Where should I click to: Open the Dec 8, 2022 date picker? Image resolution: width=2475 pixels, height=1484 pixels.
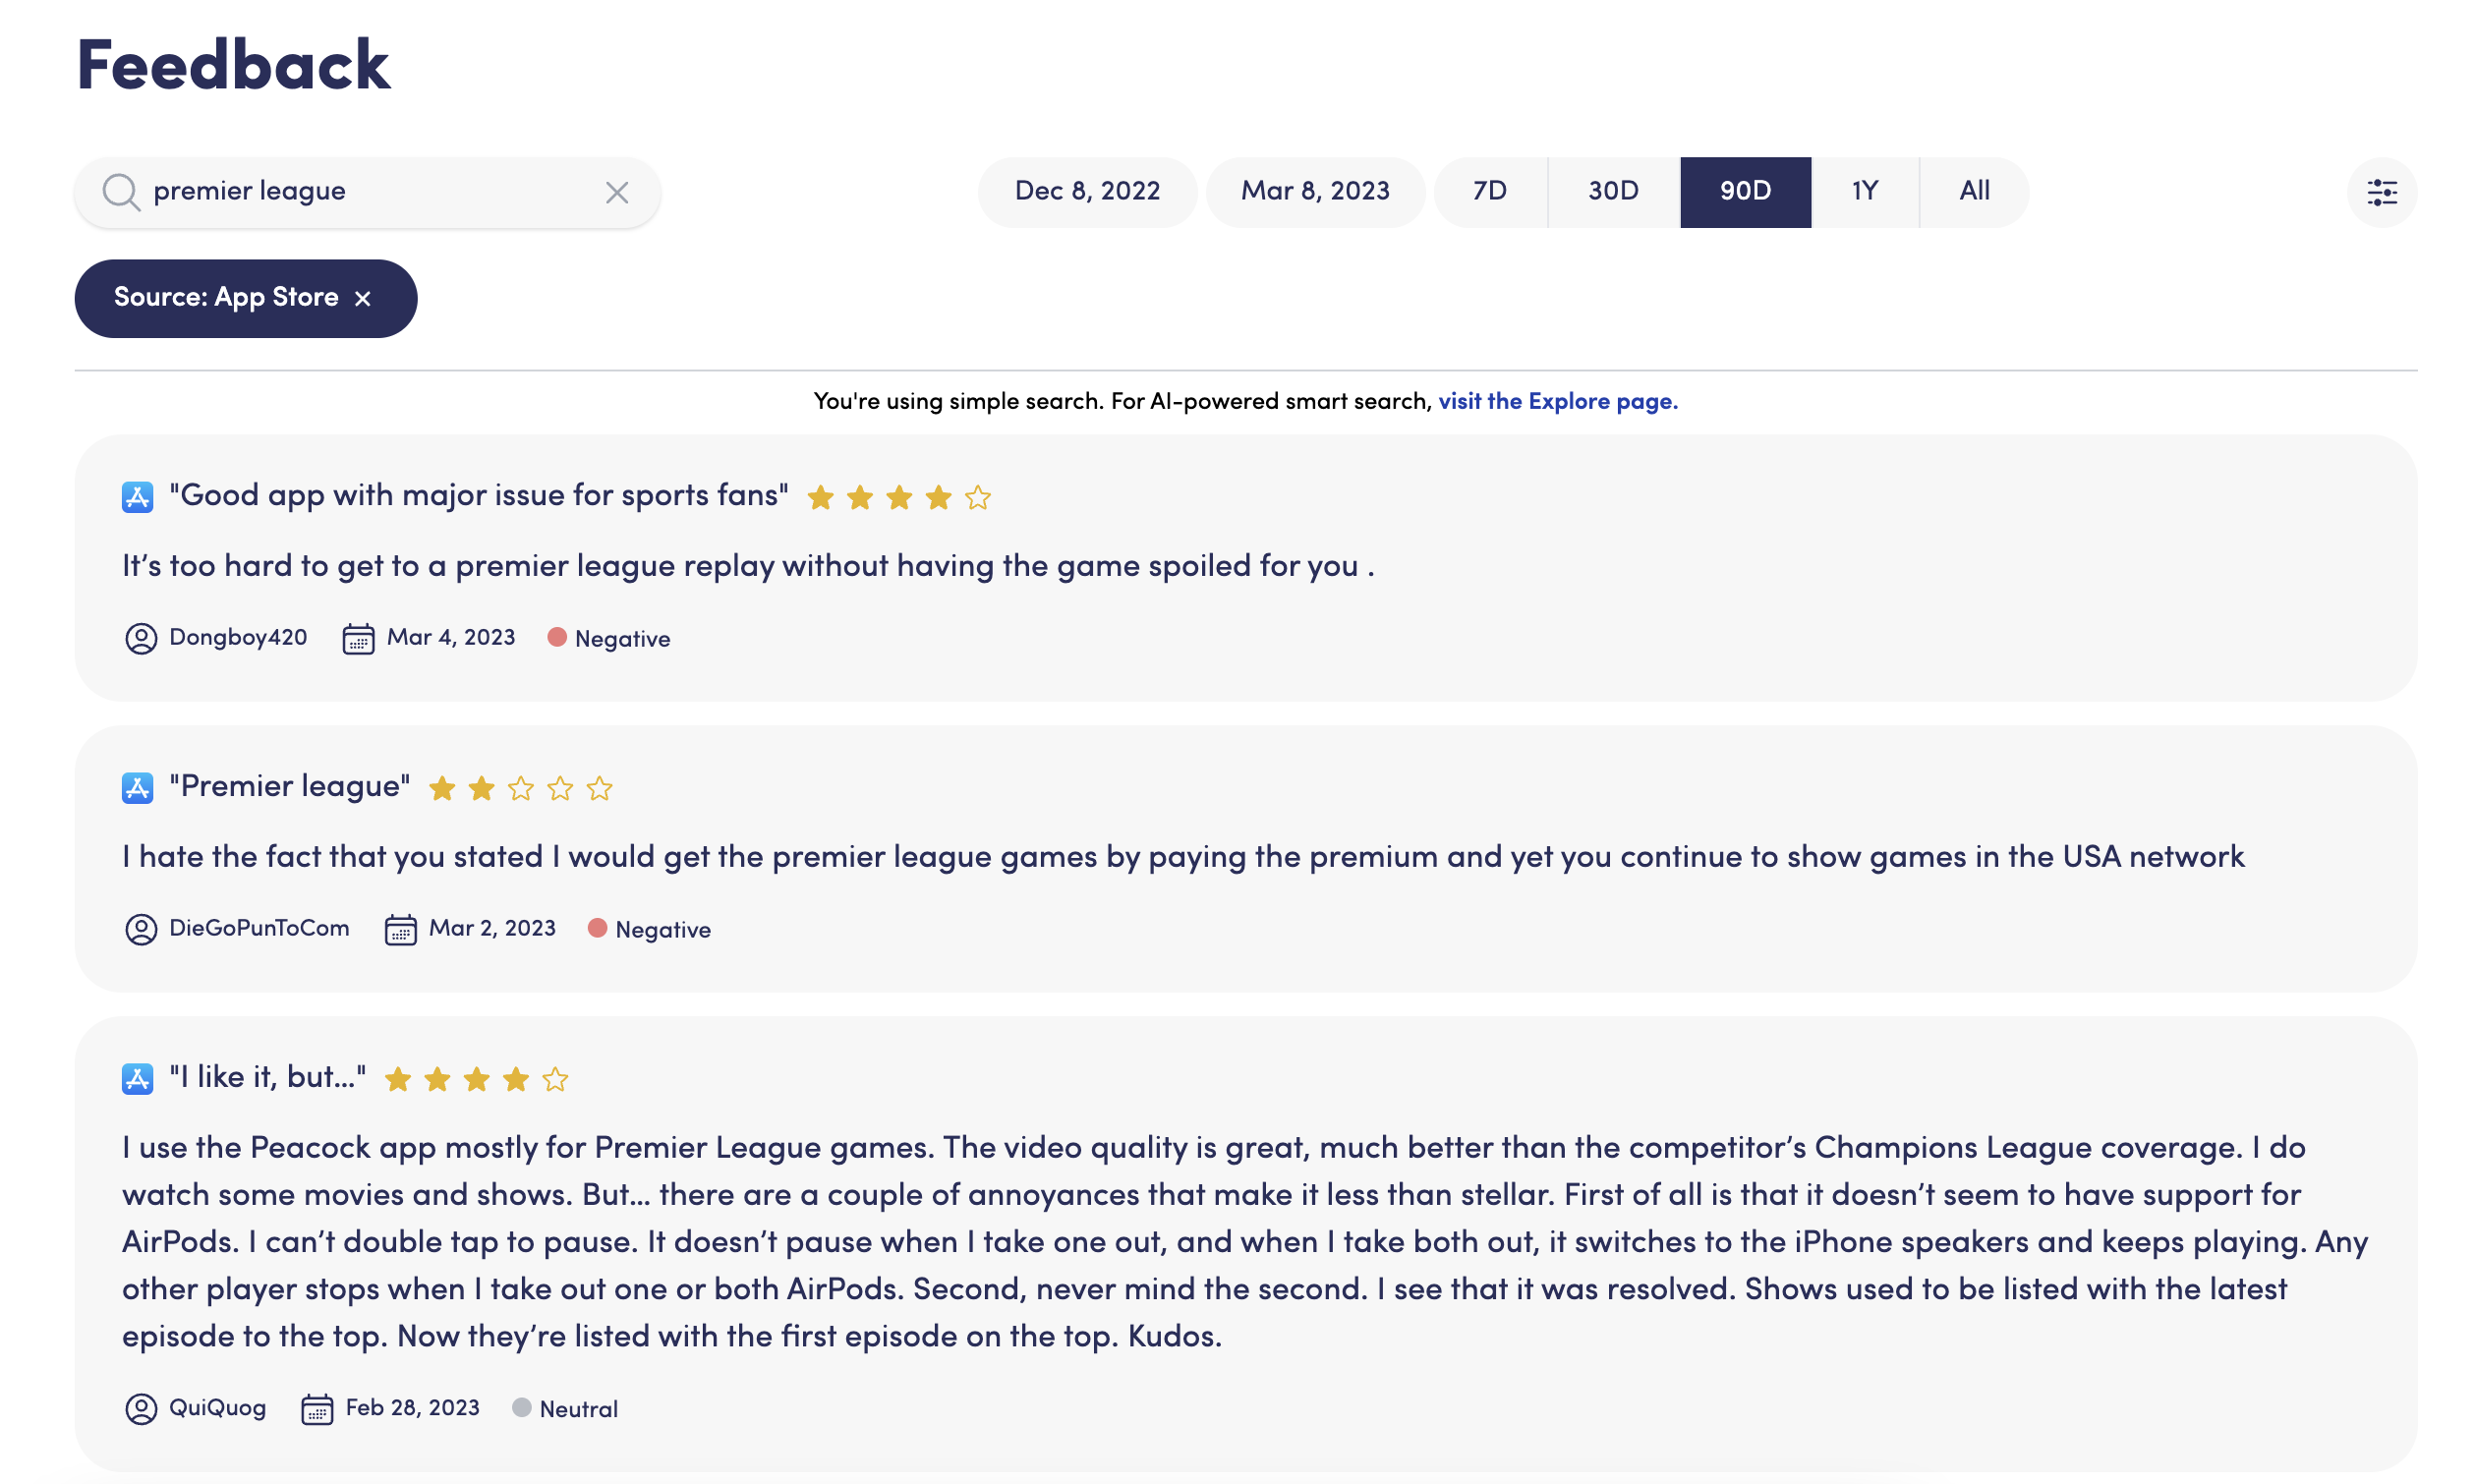pos(1087,191)
